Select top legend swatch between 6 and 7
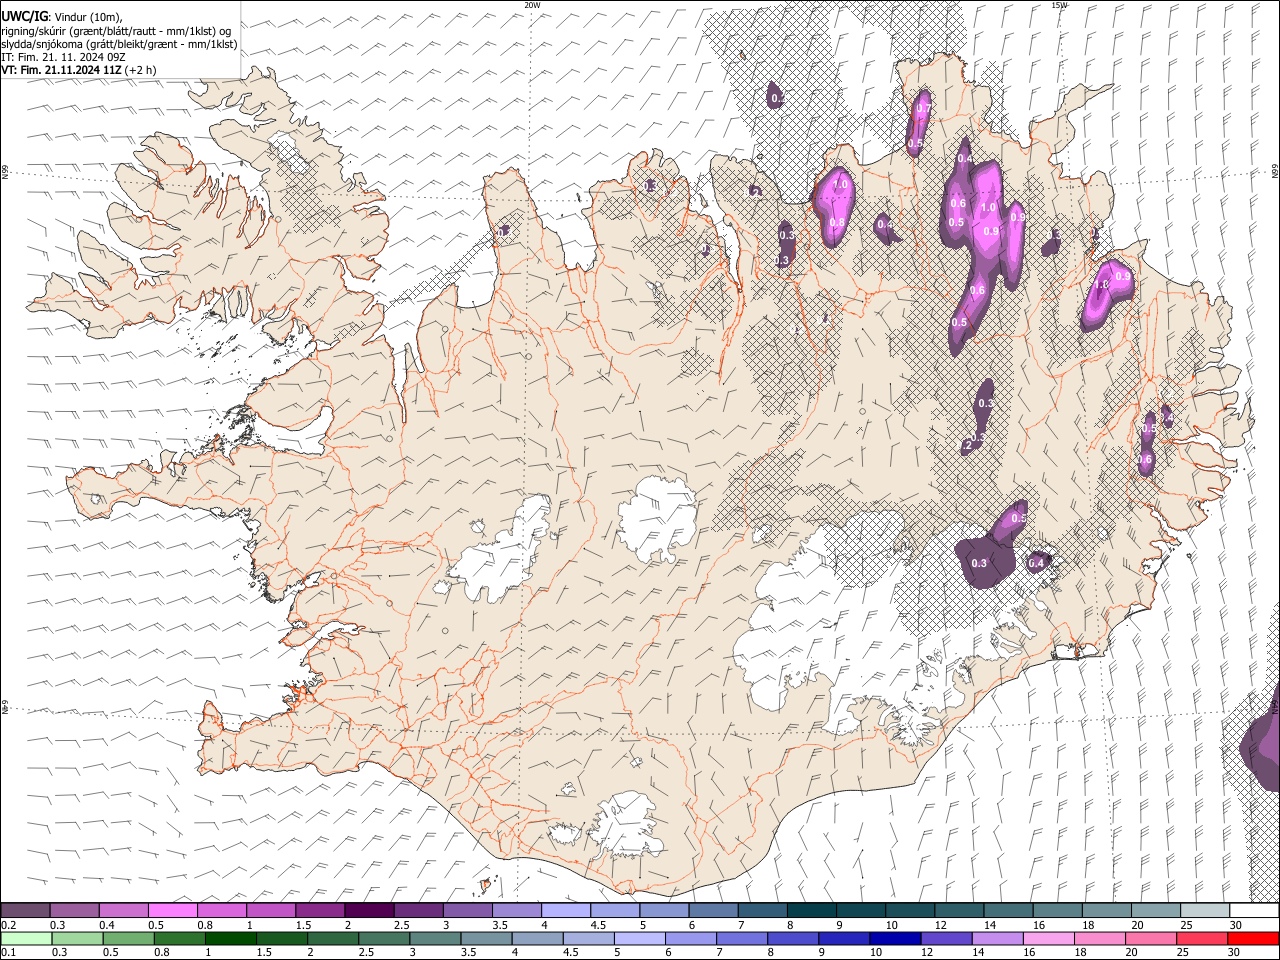This screenshot has height=960, width=1280. [712, 911]
